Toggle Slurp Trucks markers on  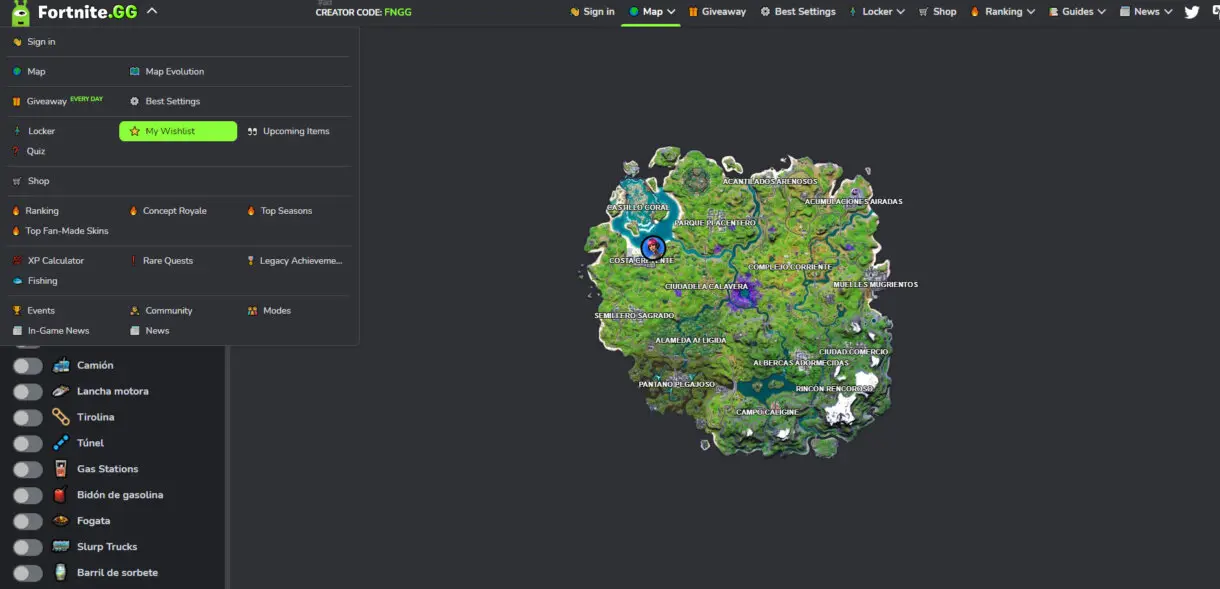pyautogui.click(x=28, y=548)
